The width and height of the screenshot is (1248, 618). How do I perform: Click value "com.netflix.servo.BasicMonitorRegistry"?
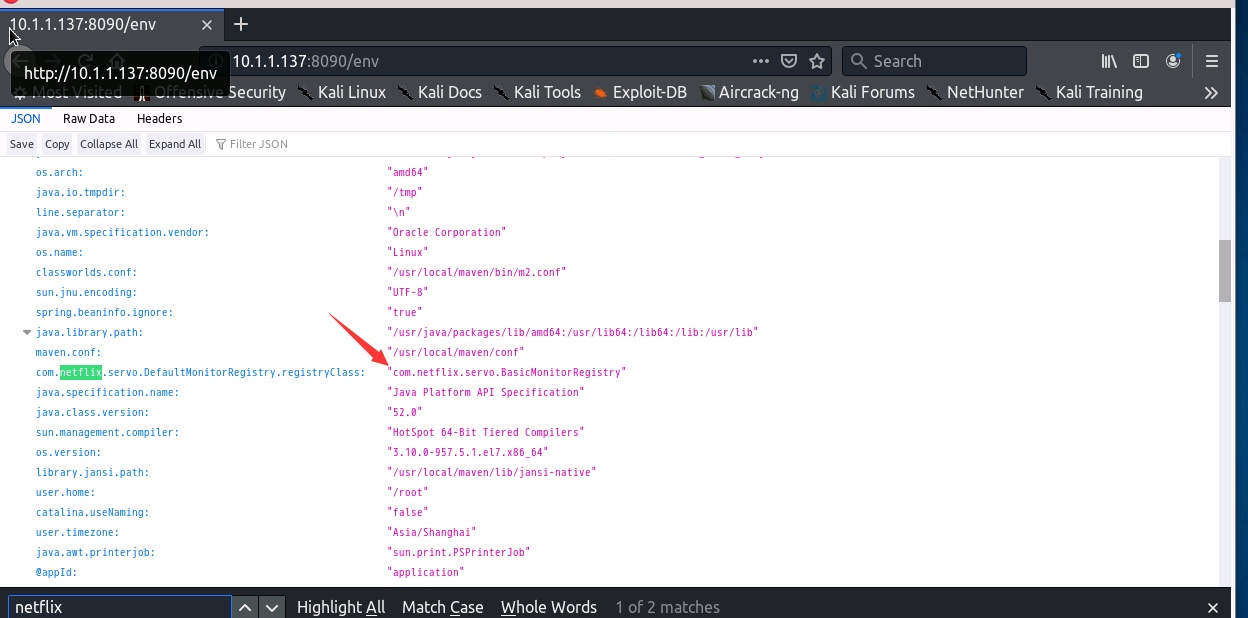tap(507, 372)
